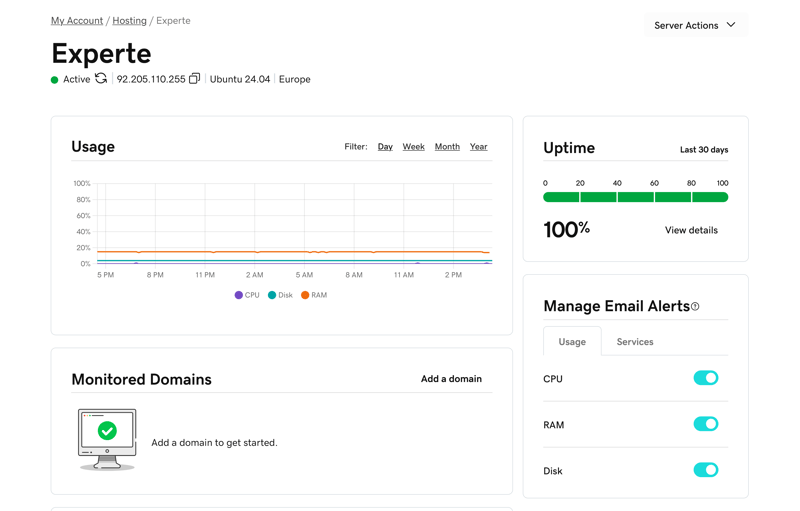
Task: Disable the CPU email alert toggle
Action: [x=705, y=378]
